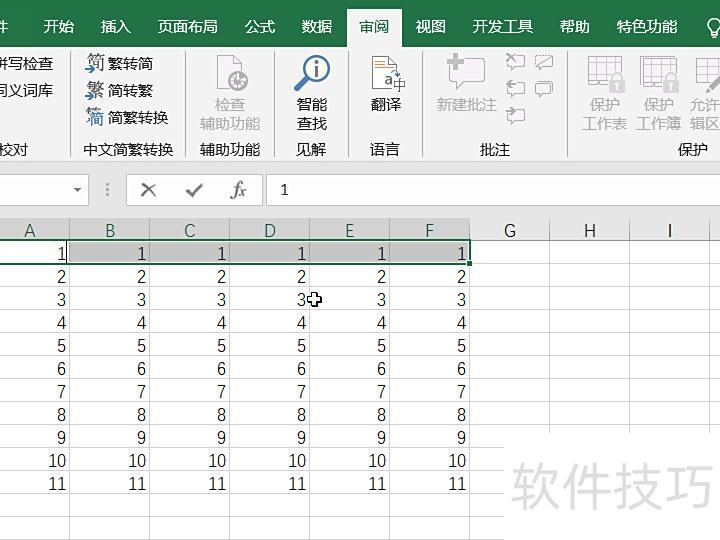Click the Spelling Check button

[26, 63]
